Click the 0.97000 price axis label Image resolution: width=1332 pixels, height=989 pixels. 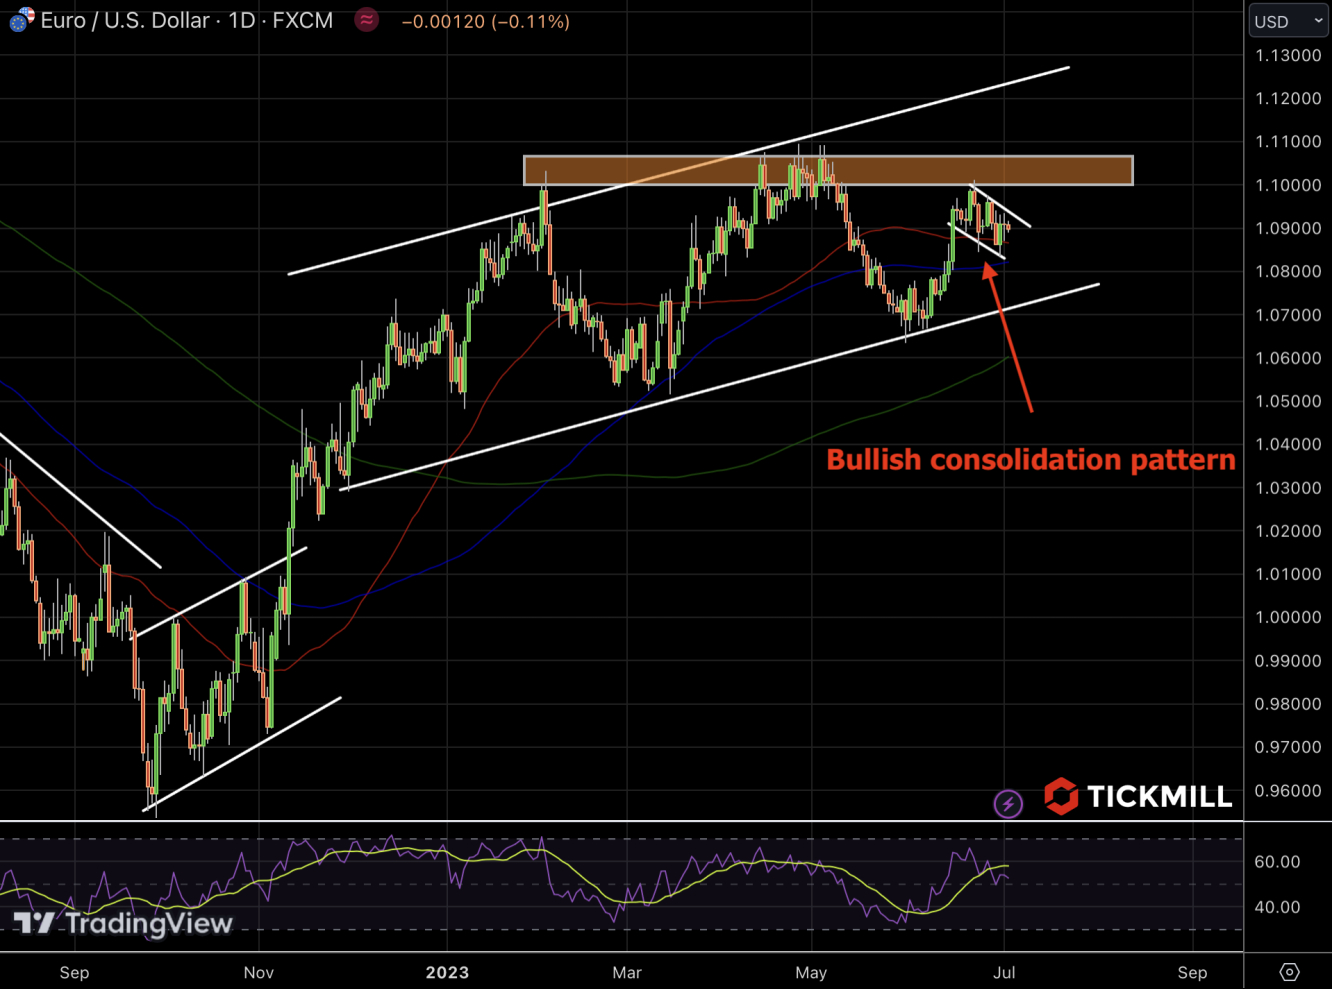pyautogui.click(x=1288, y=747)
